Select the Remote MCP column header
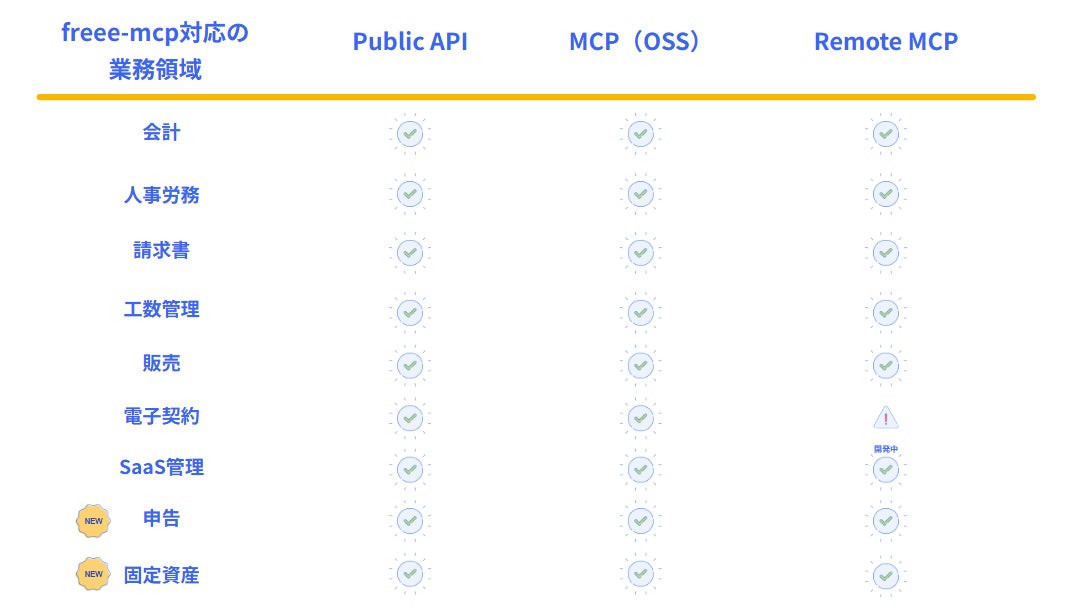Viewport: 1083px width, 614px height. click(886, 41)
